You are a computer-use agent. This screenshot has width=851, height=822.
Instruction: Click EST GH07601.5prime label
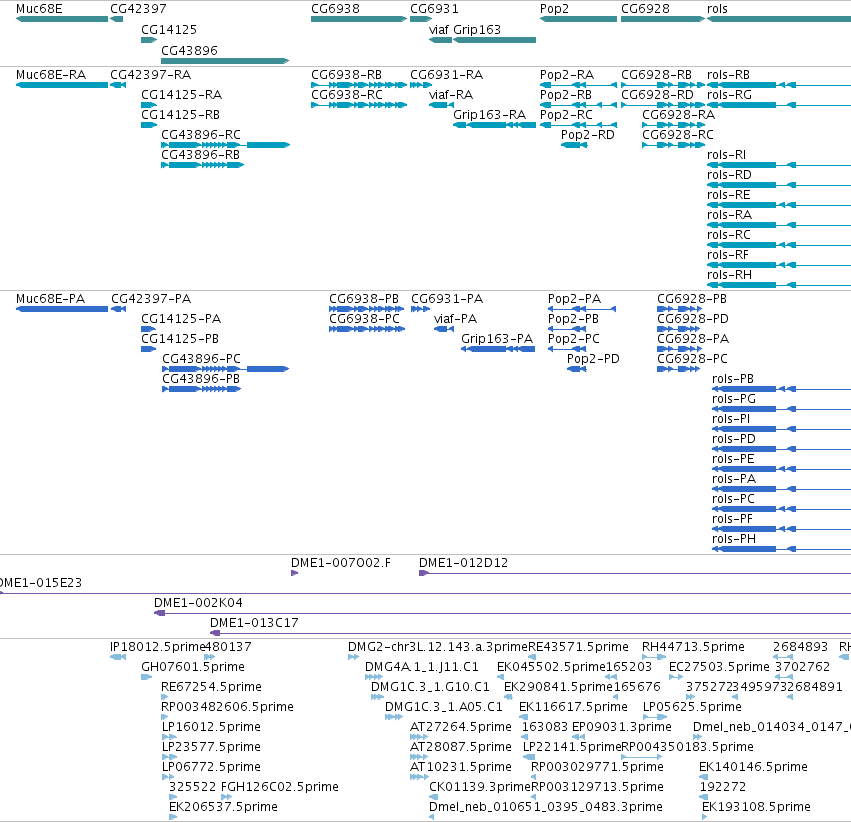pyautogui.click(x=193, y=667)
